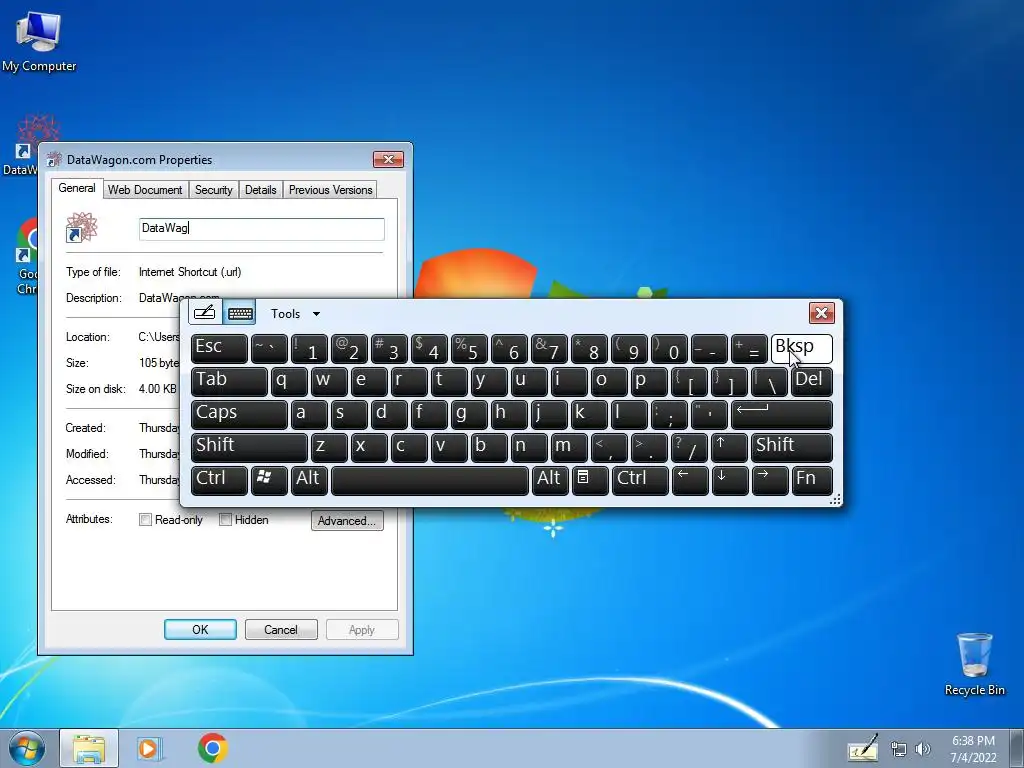Image resolution: width=1024 pixels, height=768 pixels.
Task: Cancel the Properties dialog
Action: pos(281,630)
